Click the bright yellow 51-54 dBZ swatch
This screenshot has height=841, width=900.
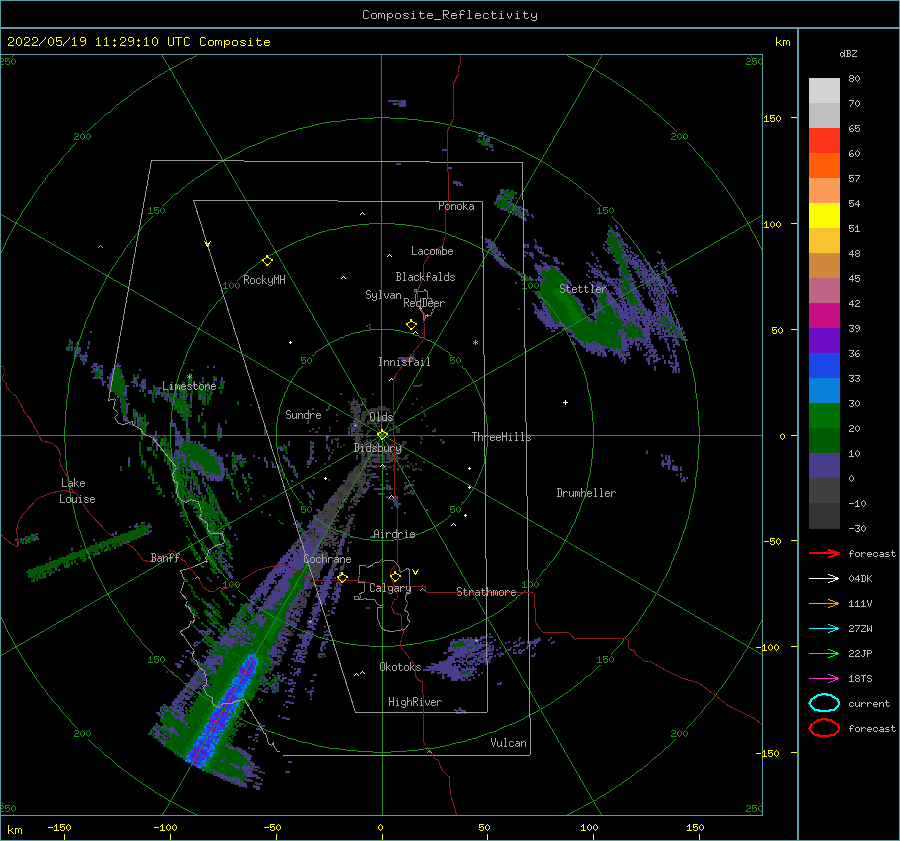pos(824,216)
